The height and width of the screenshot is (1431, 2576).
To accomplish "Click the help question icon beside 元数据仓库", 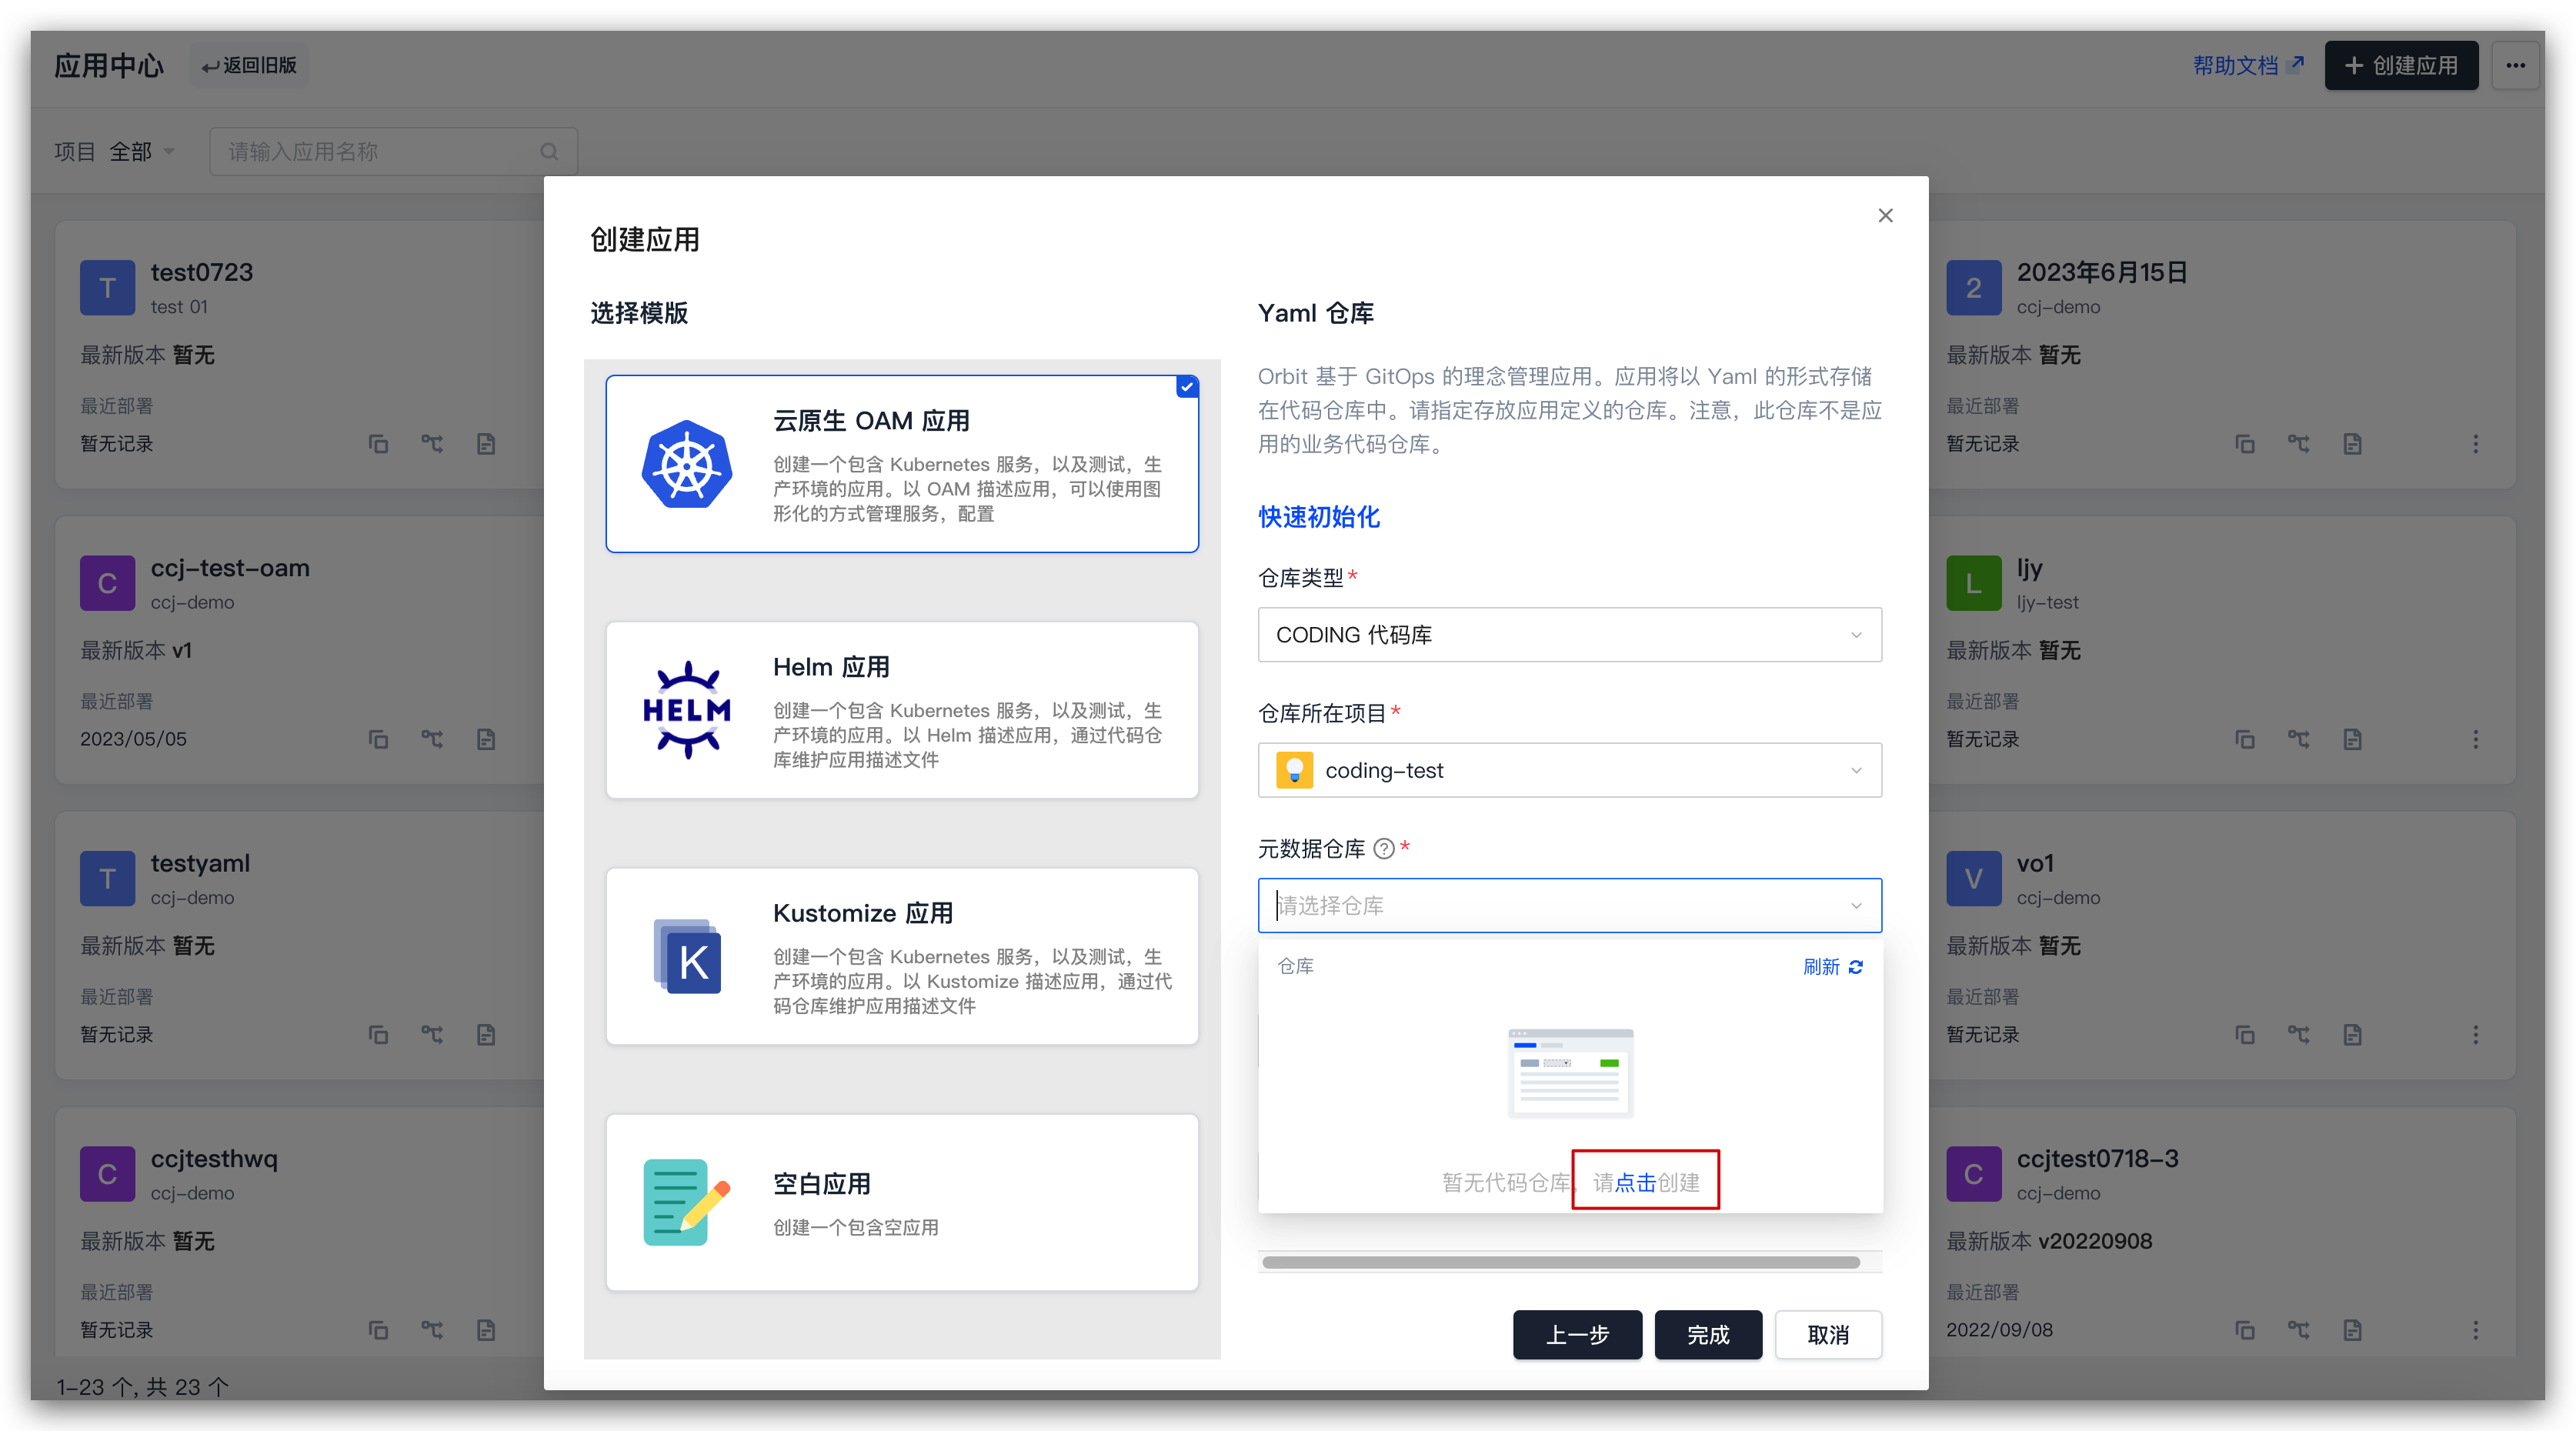I will [1384, 849].
